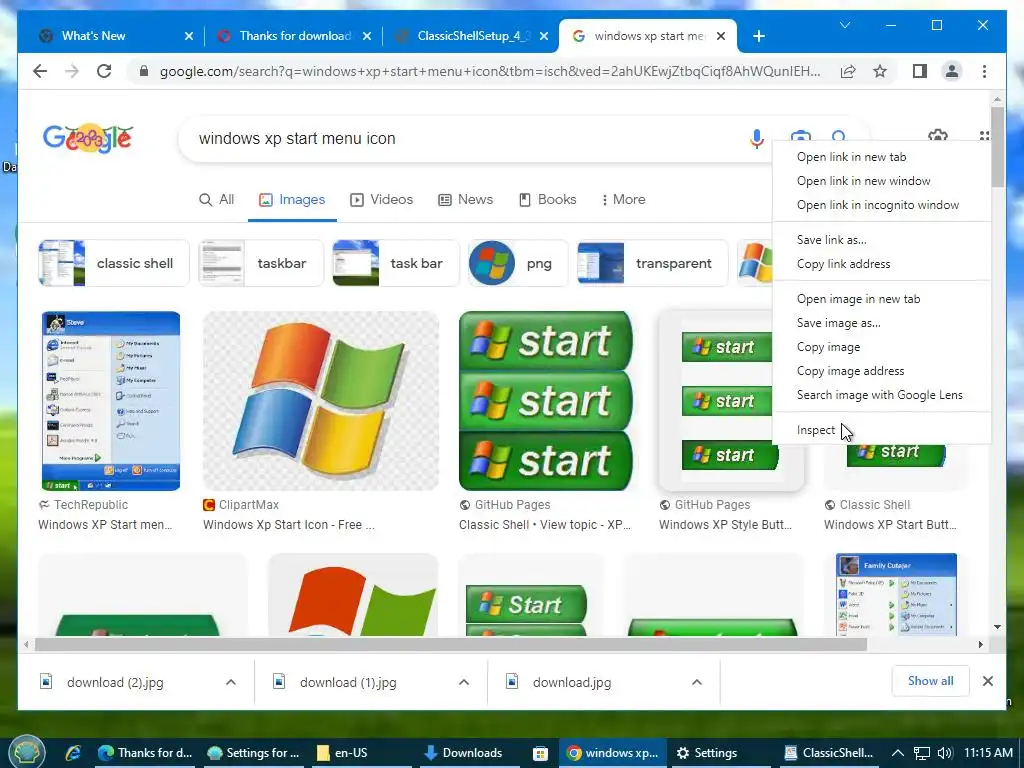Open a new tab with the plus button

pos(759,36)
